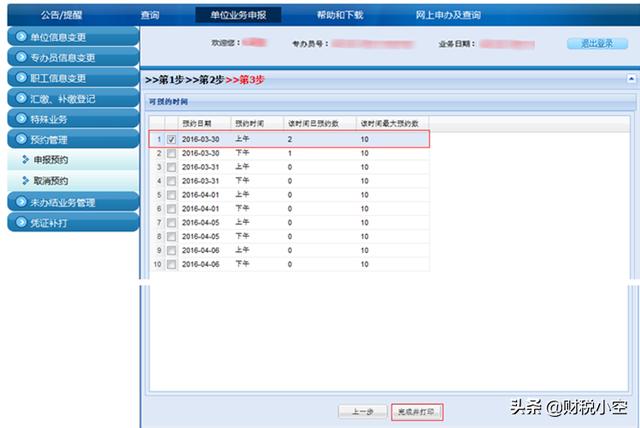Click the 下午 cell in row 8
The image size is (640, 428).
[242, 236]
